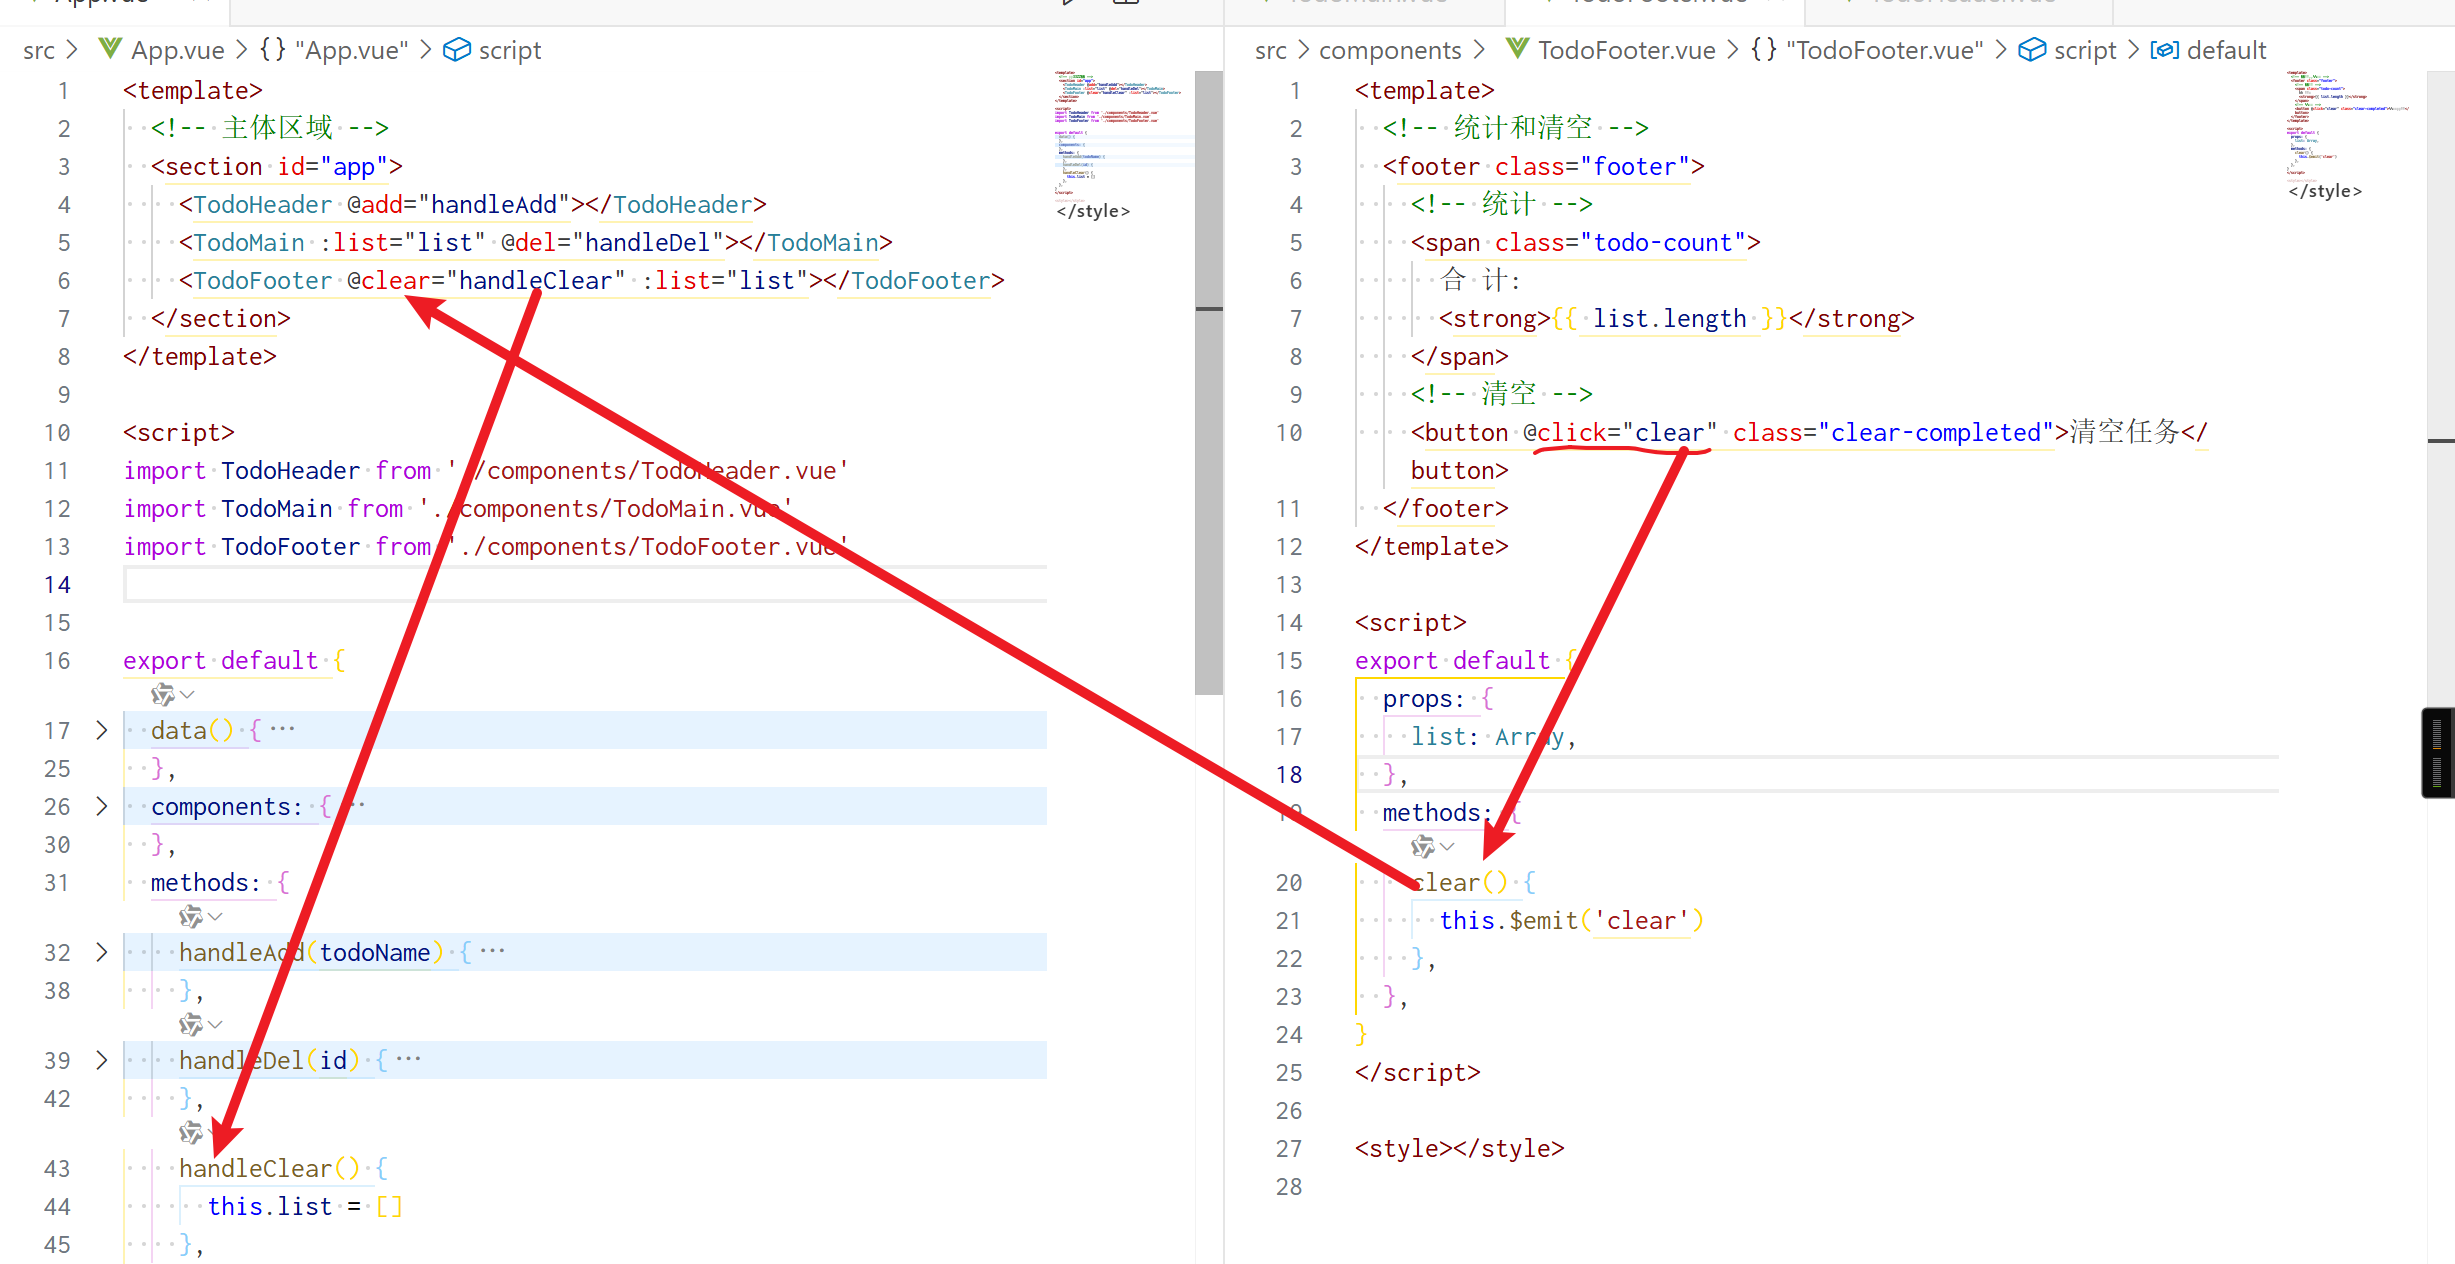The image size is (2455, 1264).
Task: Expand the folded components block at line 26
Action: (101, 806)
